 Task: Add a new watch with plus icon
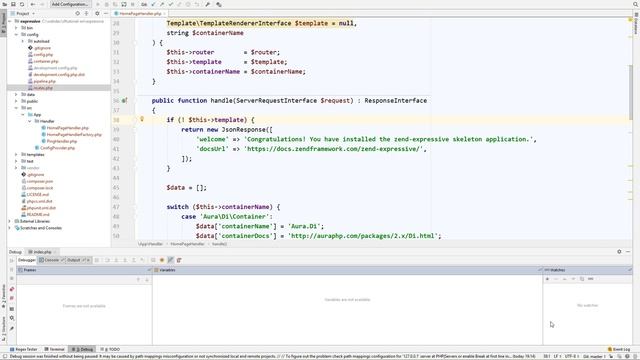547,279
